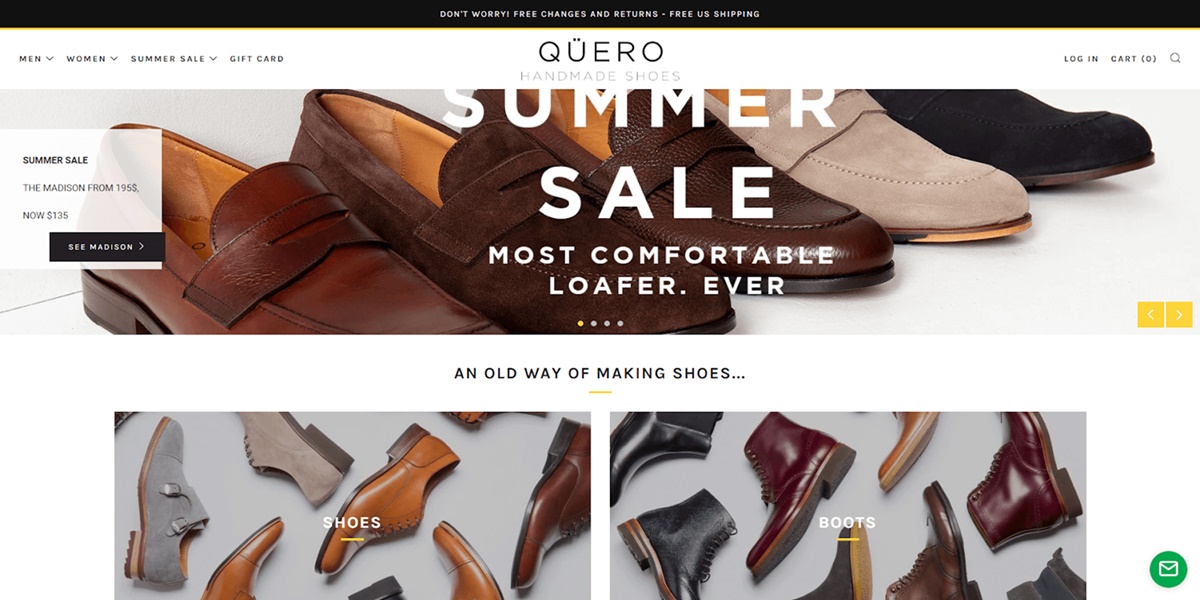Open the search magnifier icon

pos(1175,58)
